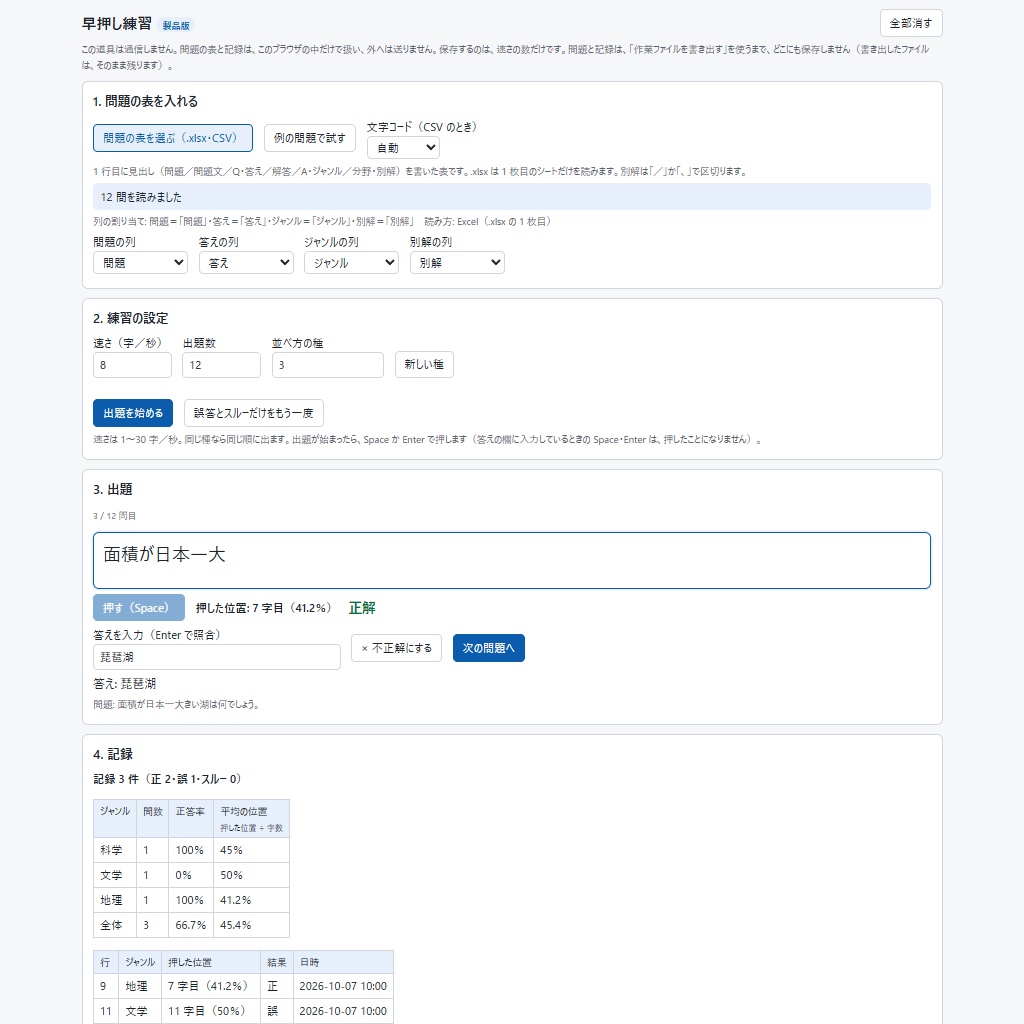Open the ジャンルの列 dropdown

(351, 263)
